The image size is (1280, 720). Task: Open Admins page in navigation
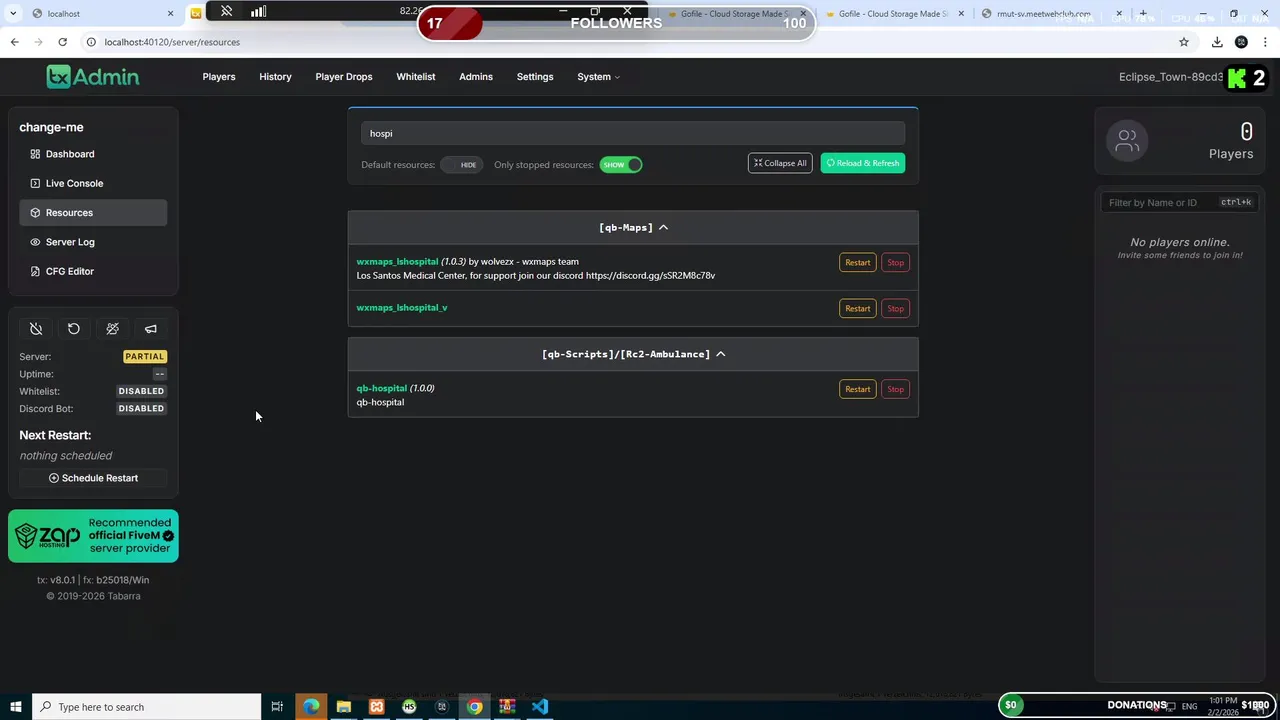pos(476,77)
